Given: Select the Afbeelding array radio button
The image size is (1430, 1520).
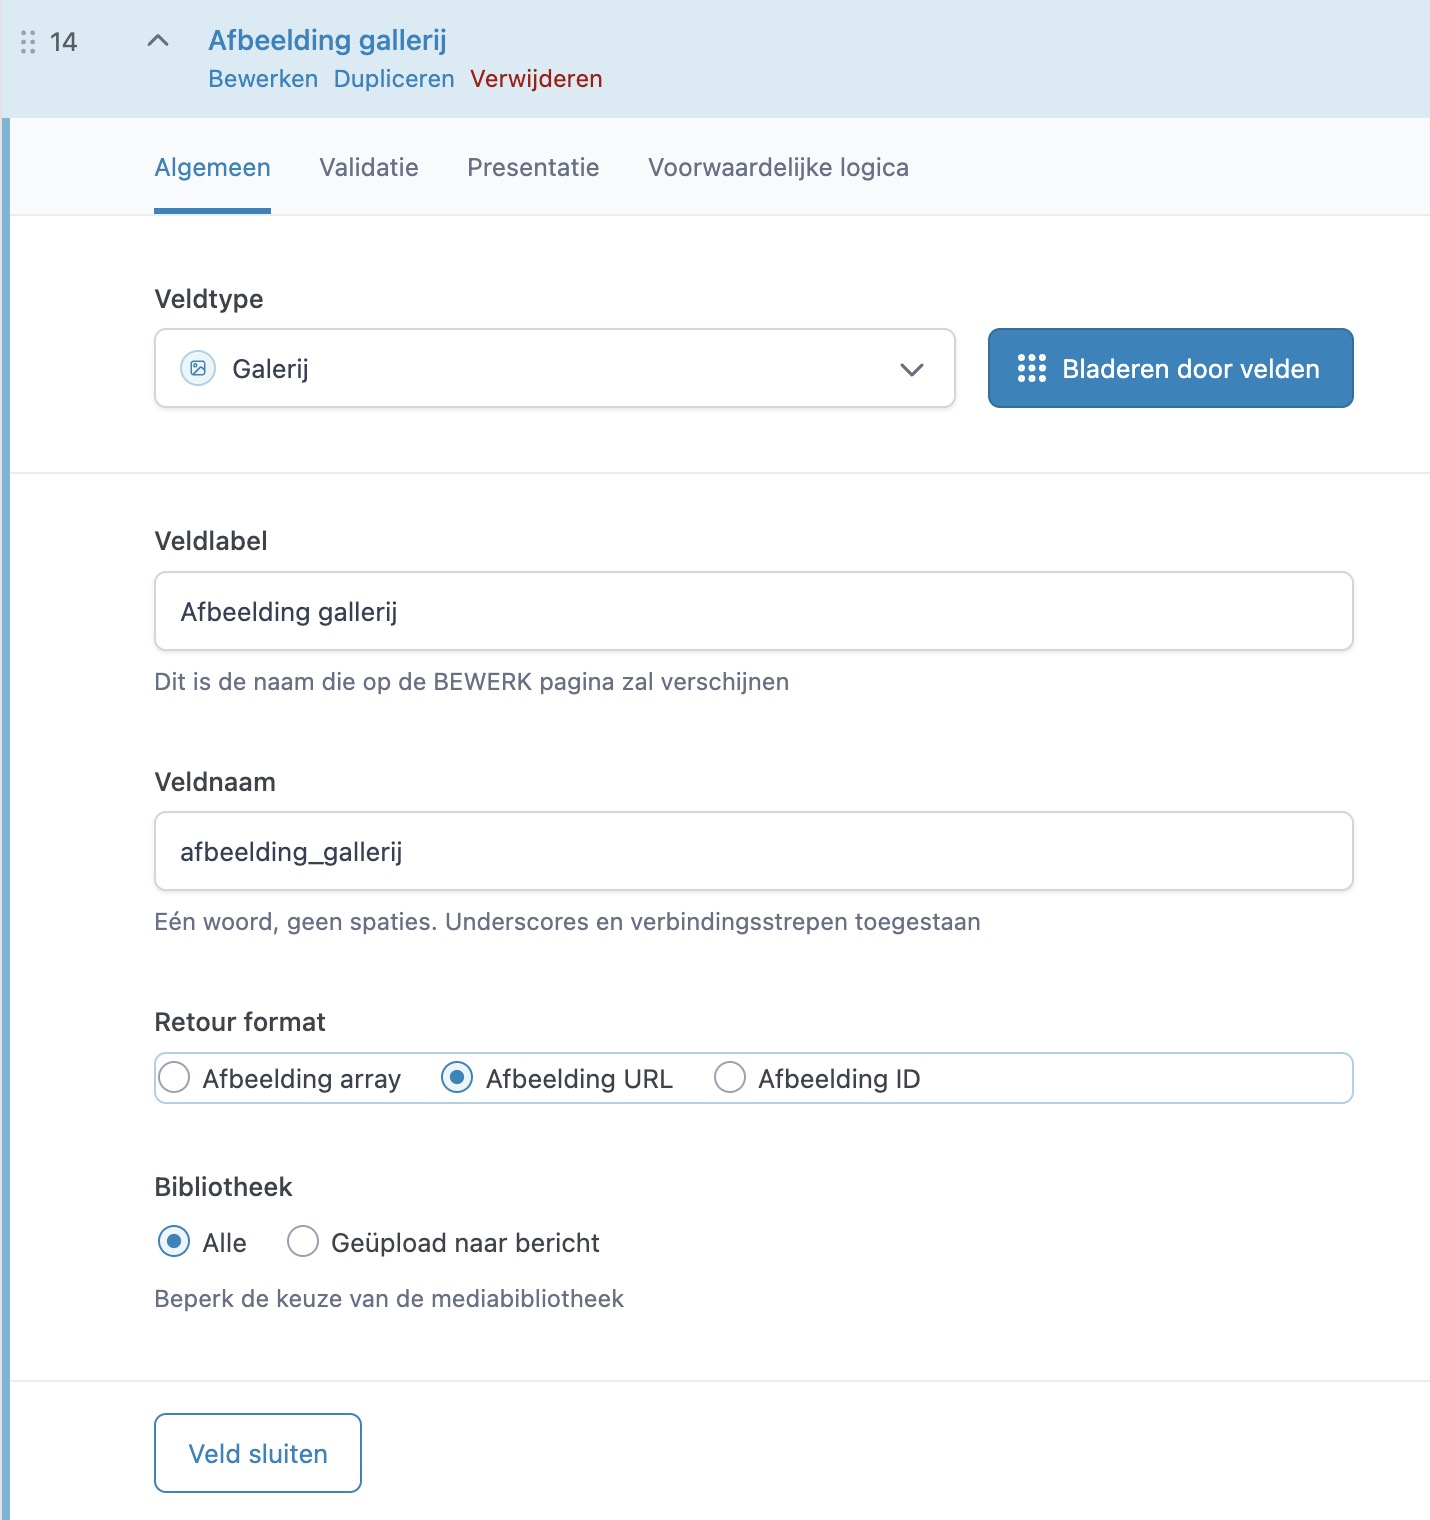Looking at the screenshot, I should point(175,1078).
